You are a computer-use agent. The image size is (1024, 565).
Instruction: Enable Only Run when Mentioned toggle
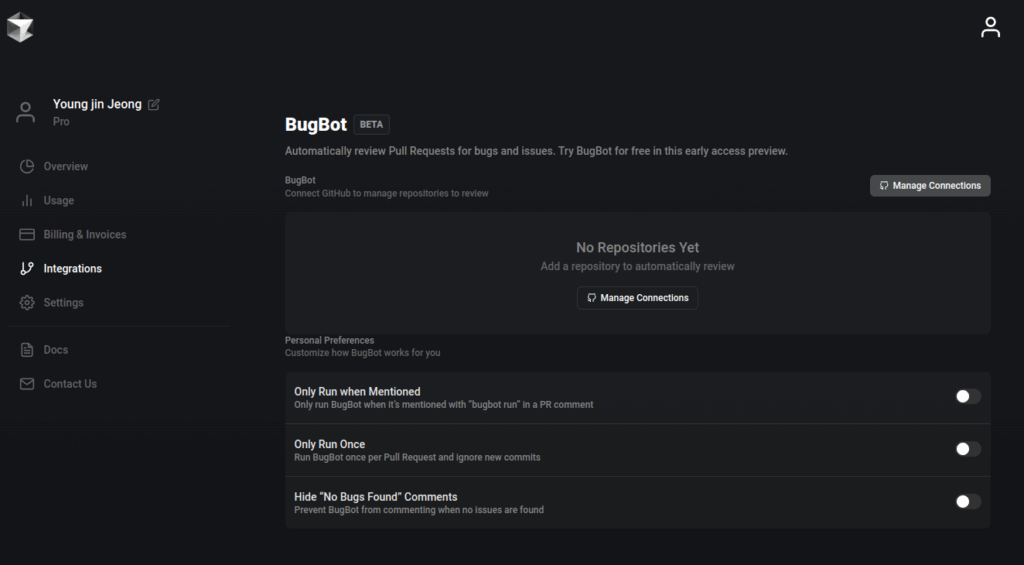coord(967,397)
